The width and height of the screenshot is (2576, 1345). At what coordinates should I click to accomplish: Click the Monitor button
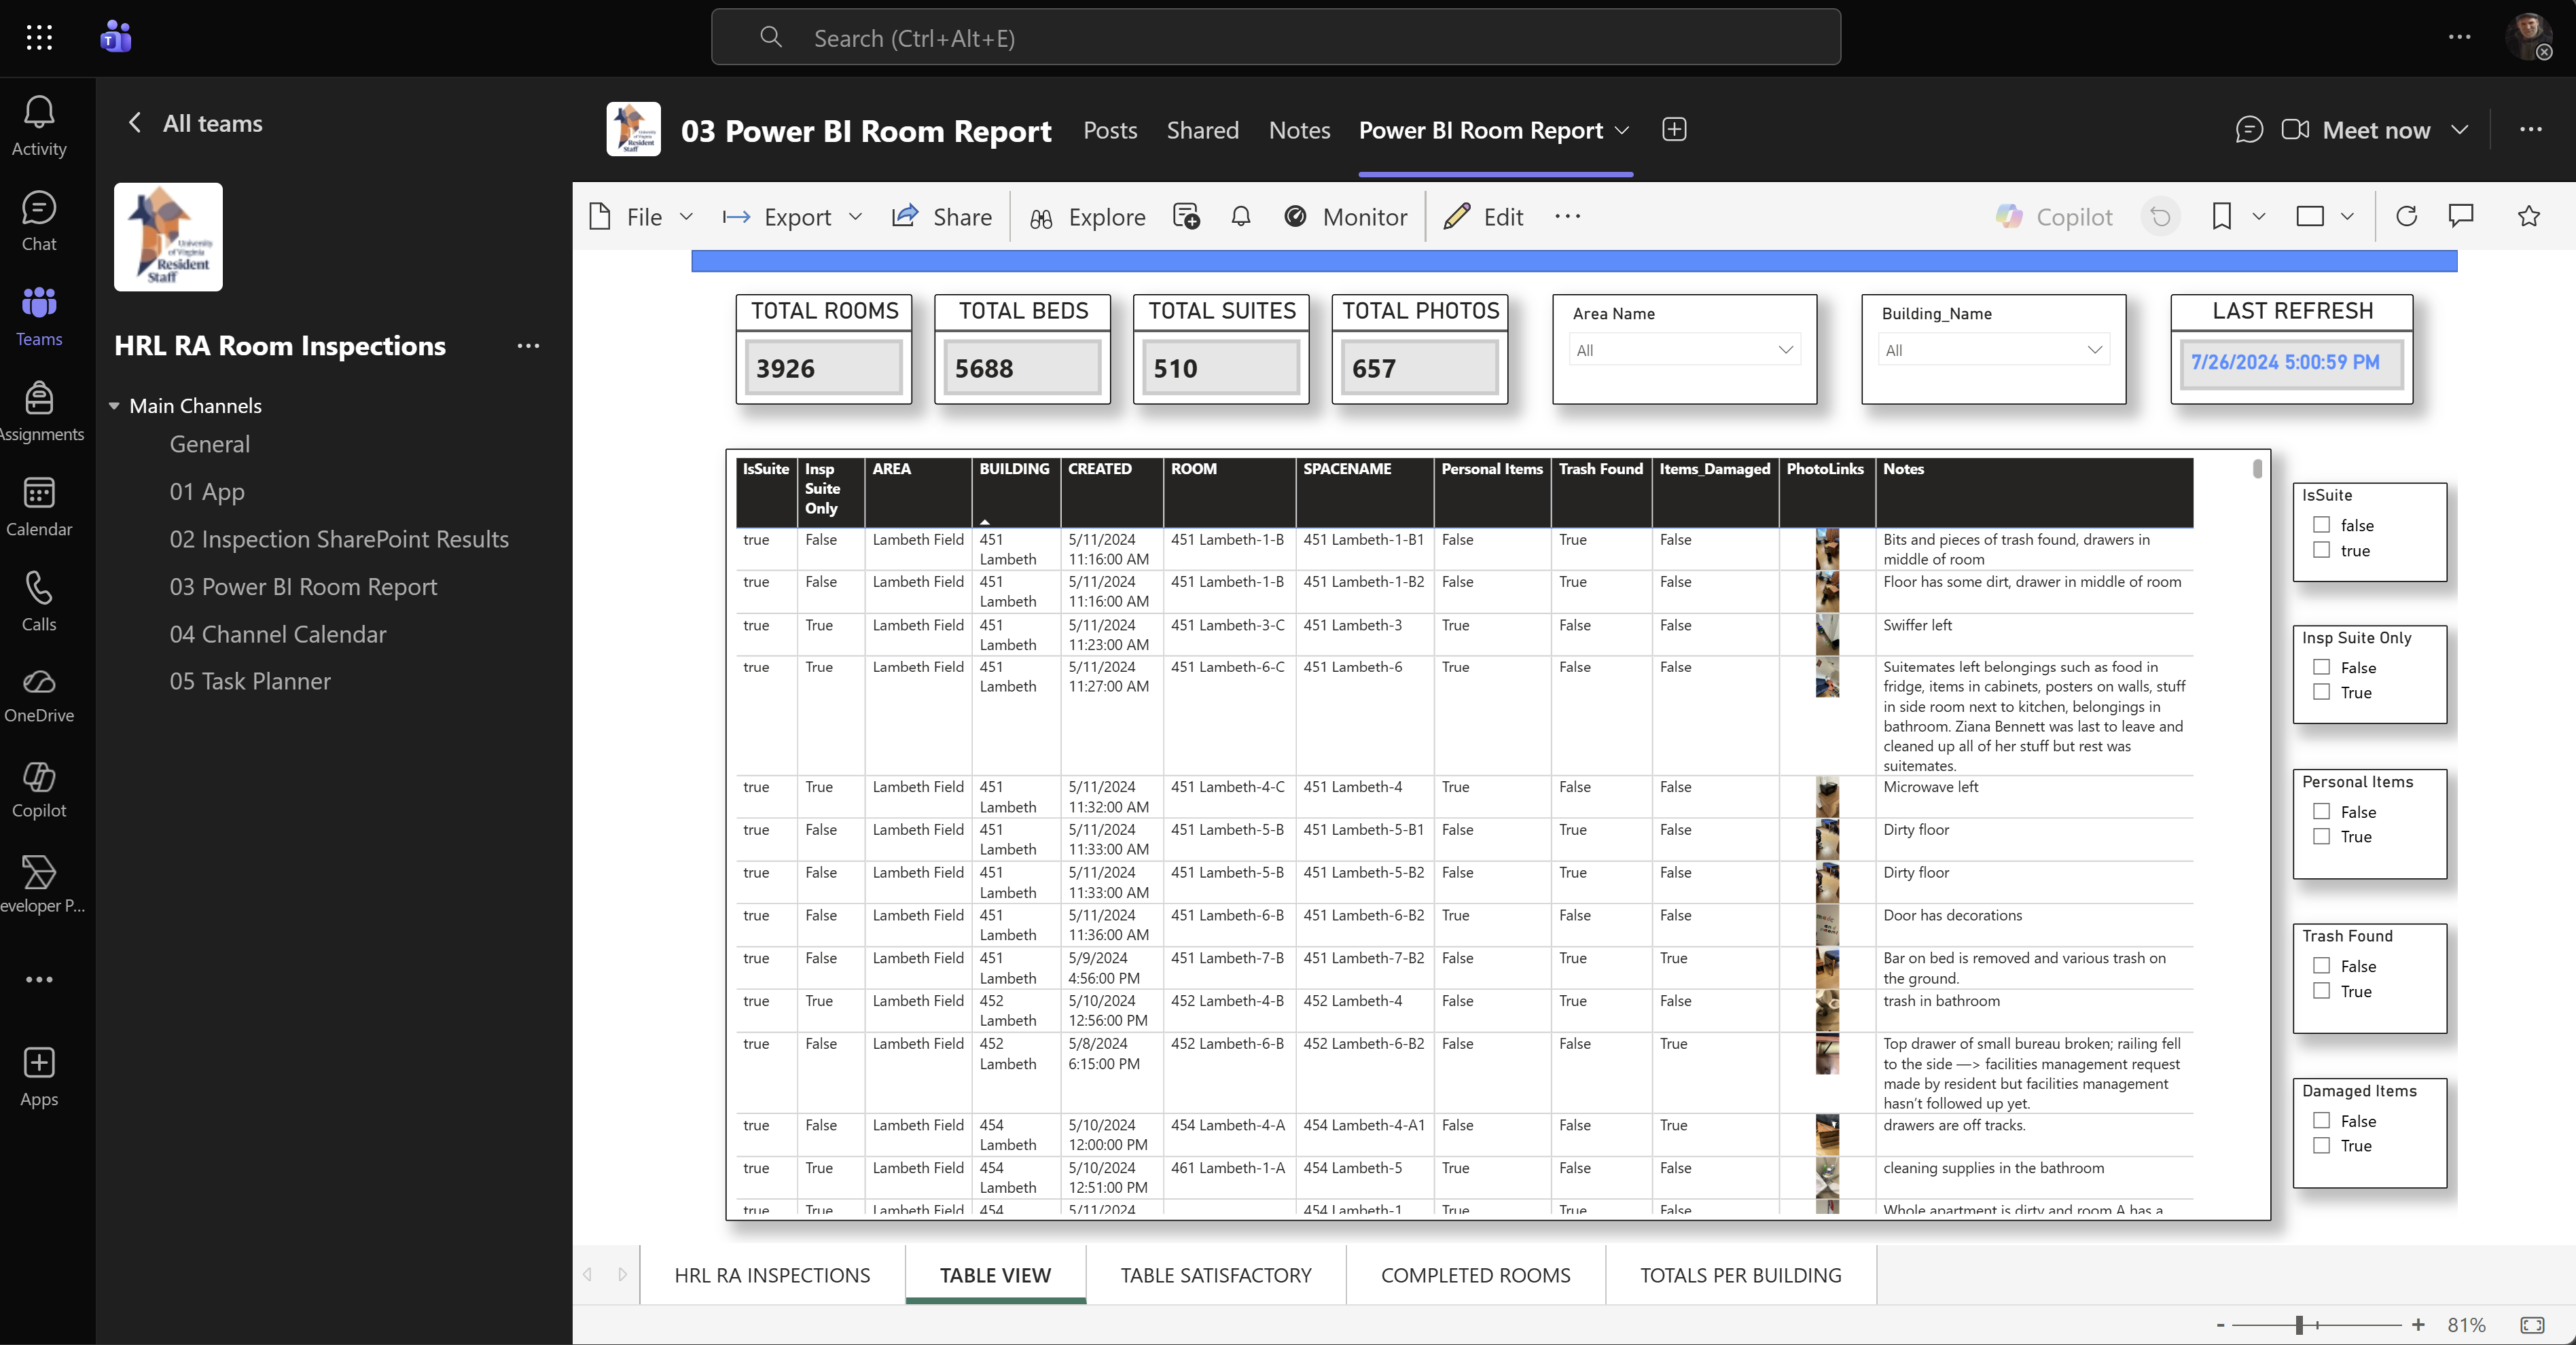click(x=1346, y=216)
